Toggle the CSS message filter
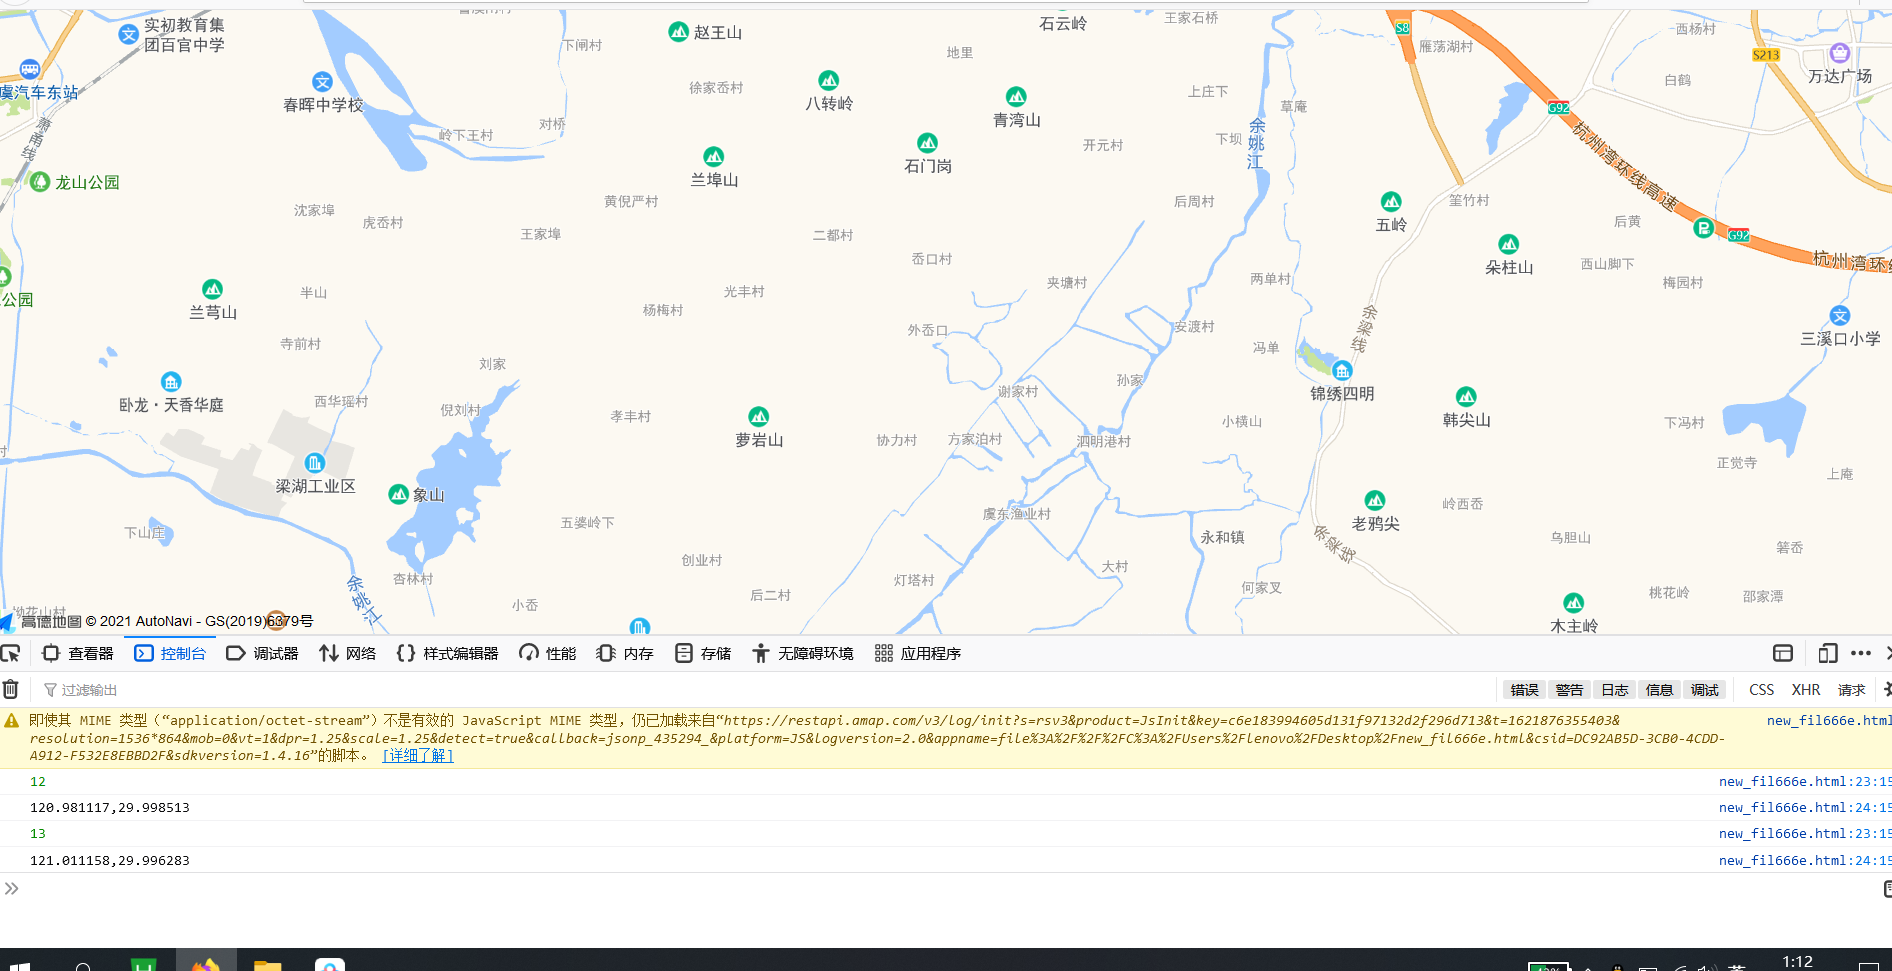The image size is (1892, 971). [1762, 690]
